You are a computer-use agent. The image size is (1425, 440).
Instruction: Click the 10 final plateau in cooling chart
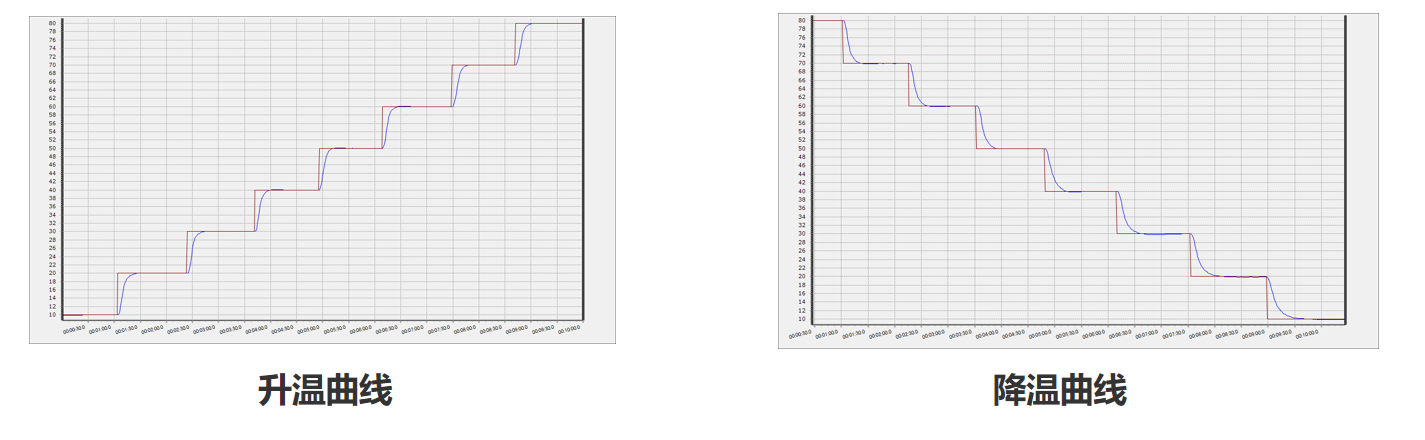point(1320,319)
